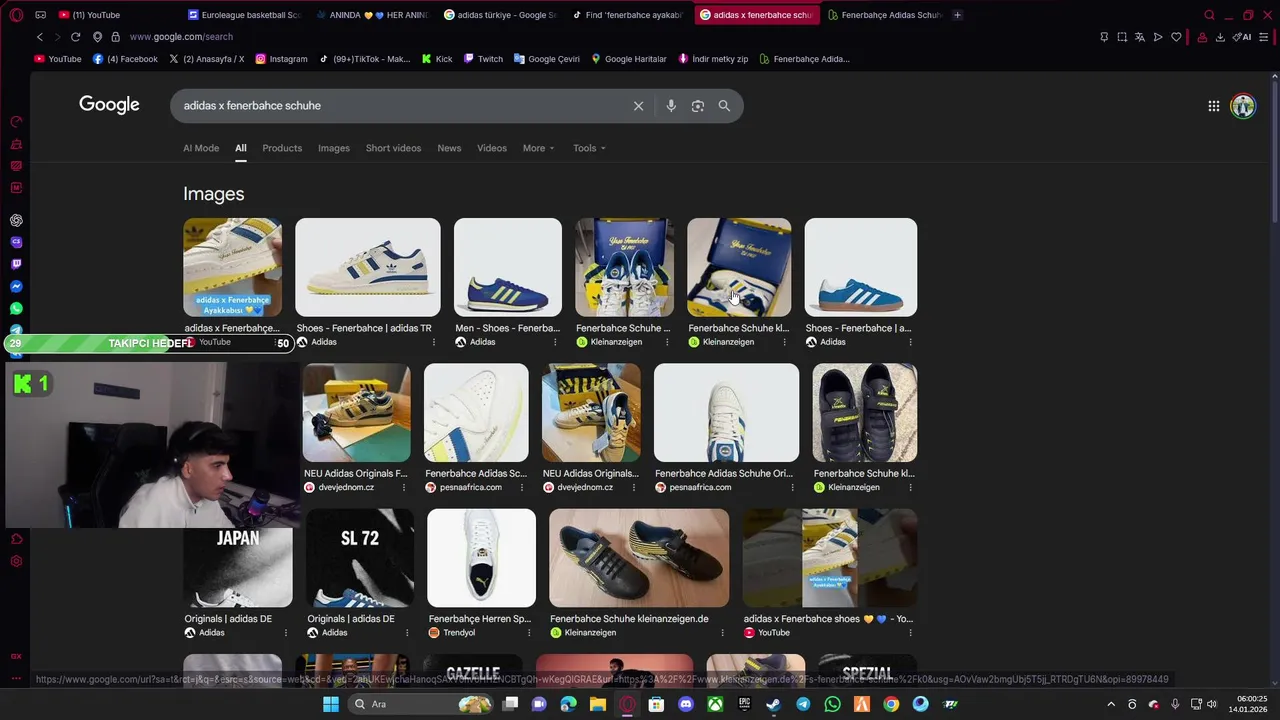Show hidden system tray icons
1280x720 pixels.
coord(1110,704)
